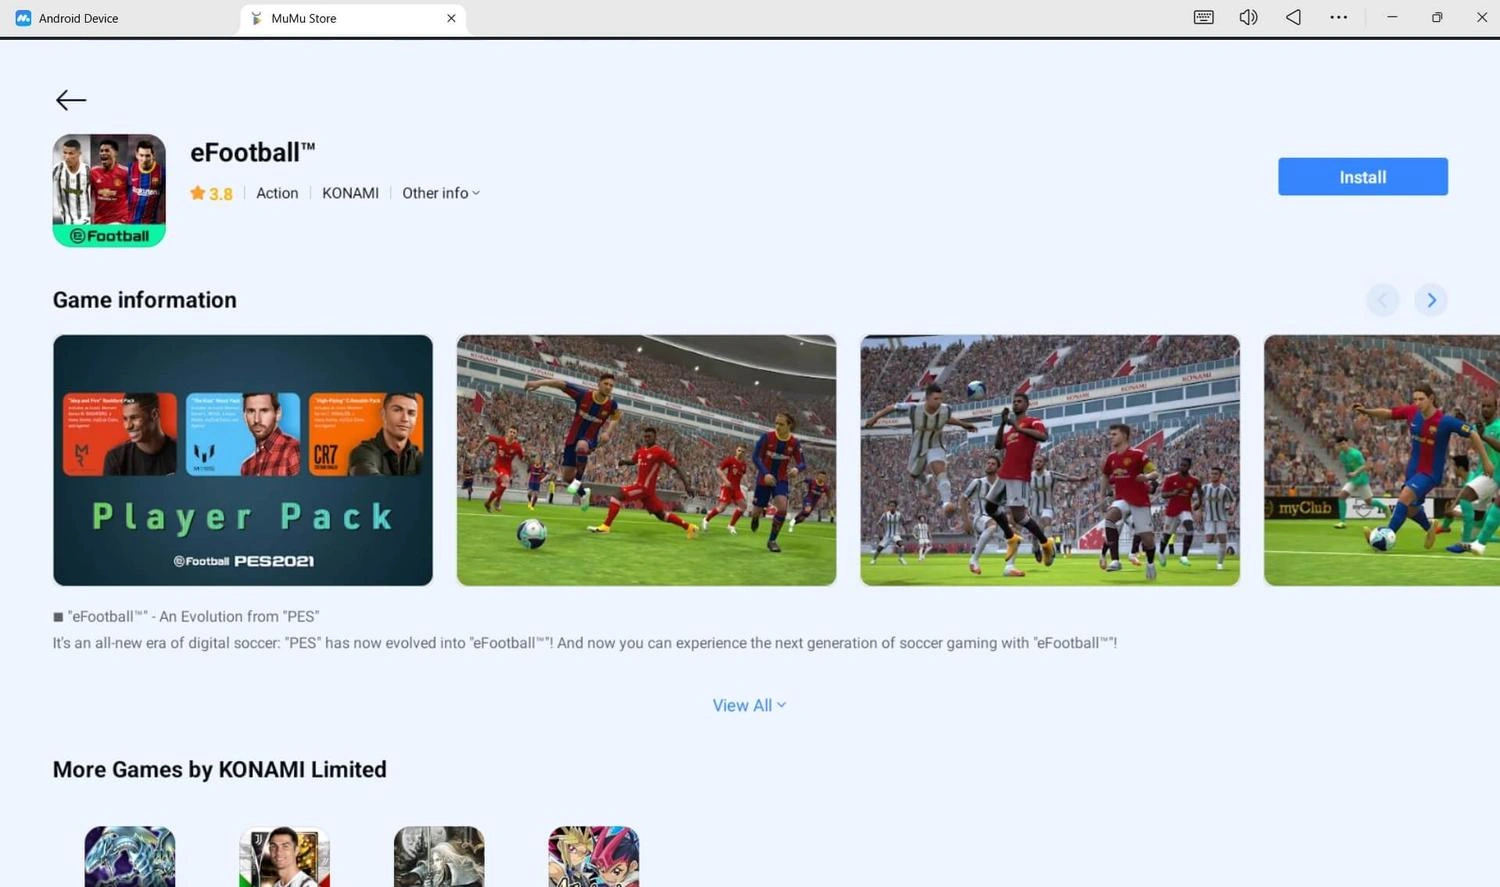Show next screenshots with right arrow
This screenshot has height=887, width=1500.
tap(1431, 300)
